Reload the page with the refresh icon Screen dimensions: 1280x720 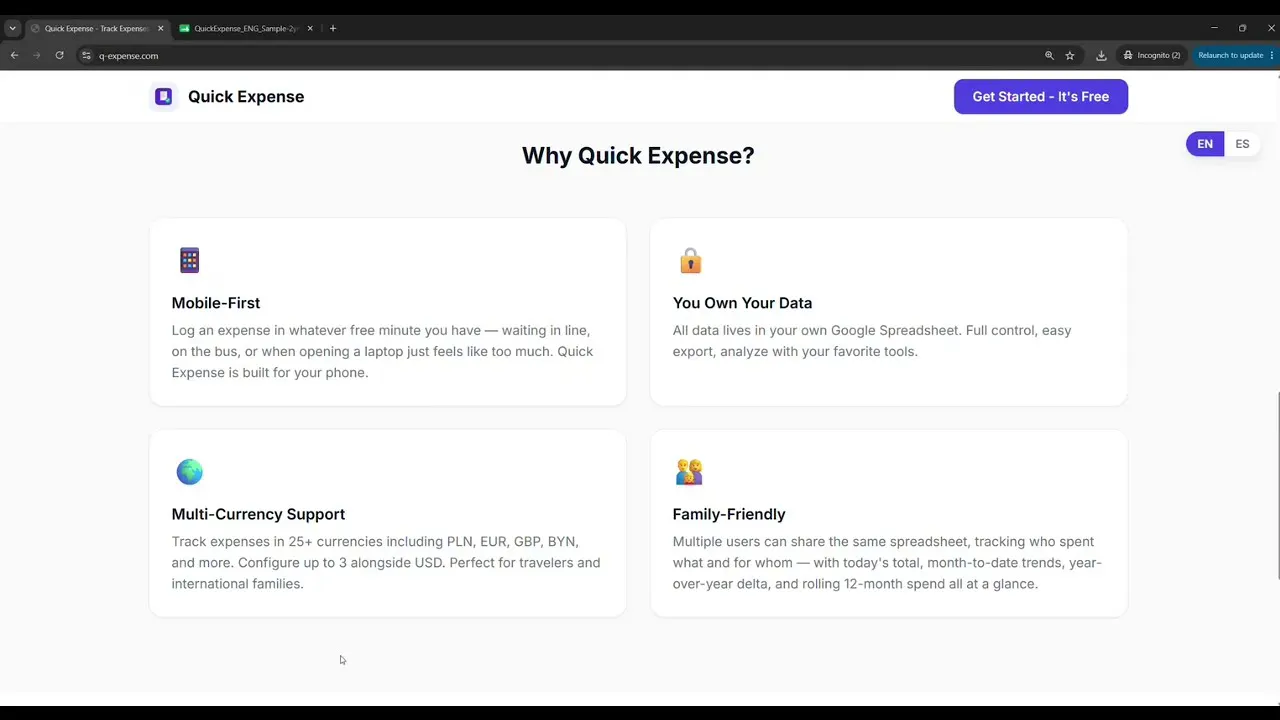point(60,56)
